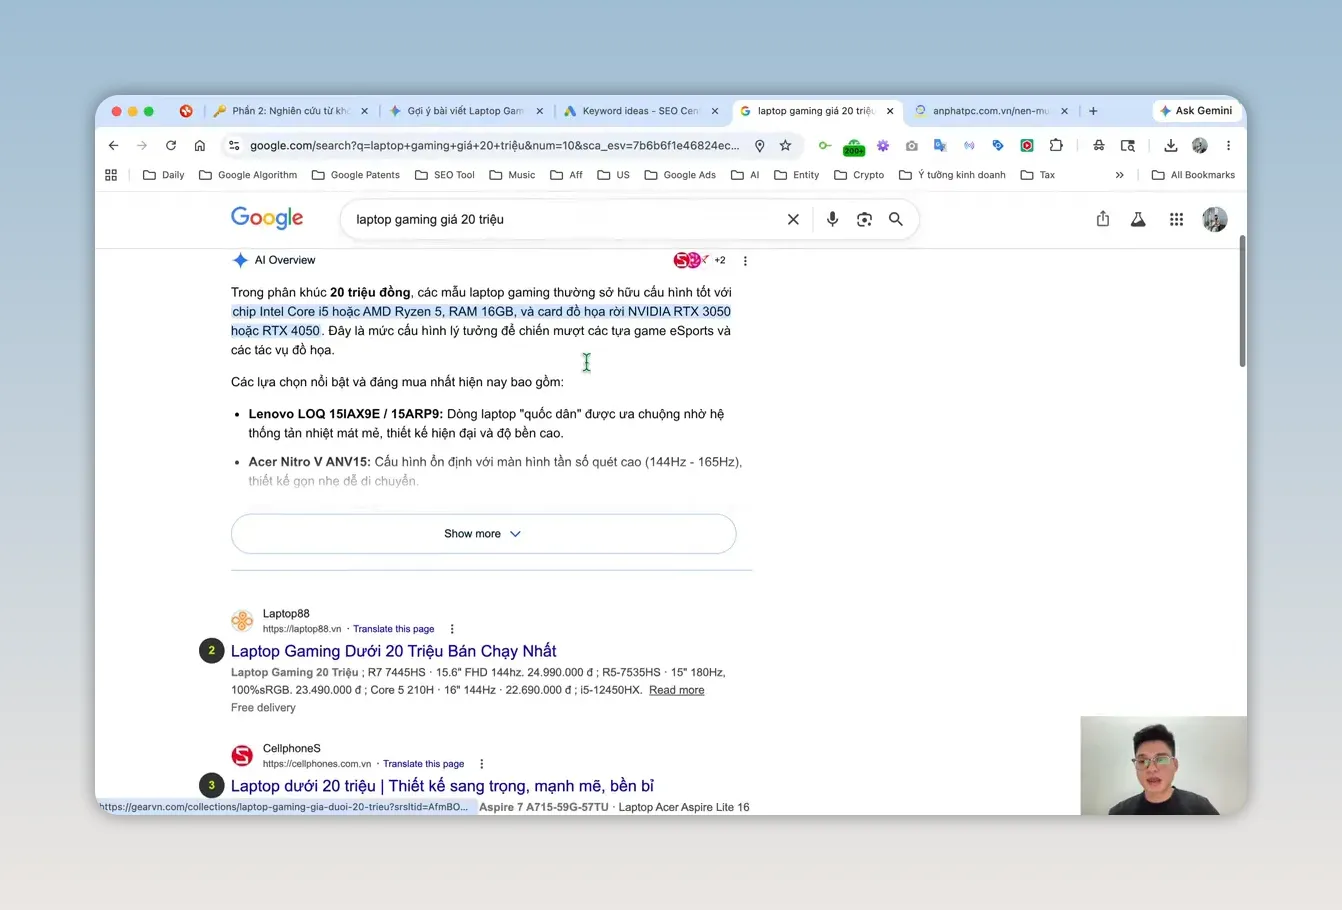Screen dimensions: 1342x910
Task: Open the purple gear extension
Action: click(x=883, y=146)
